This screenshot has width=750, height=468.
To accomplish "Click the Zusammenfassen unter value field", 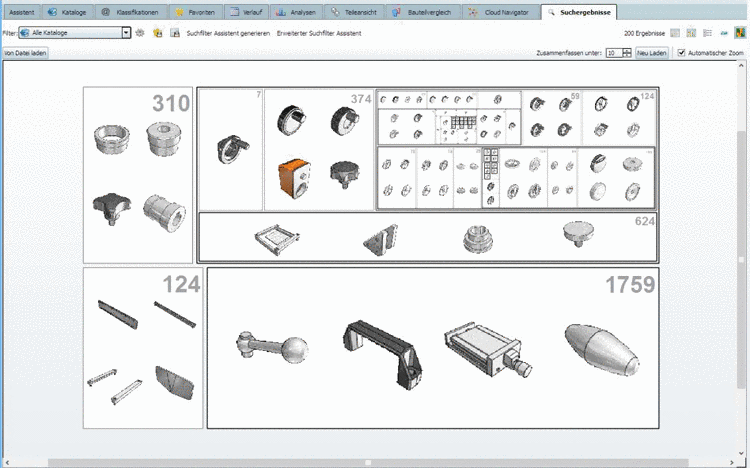I will [x=614, y=53].
